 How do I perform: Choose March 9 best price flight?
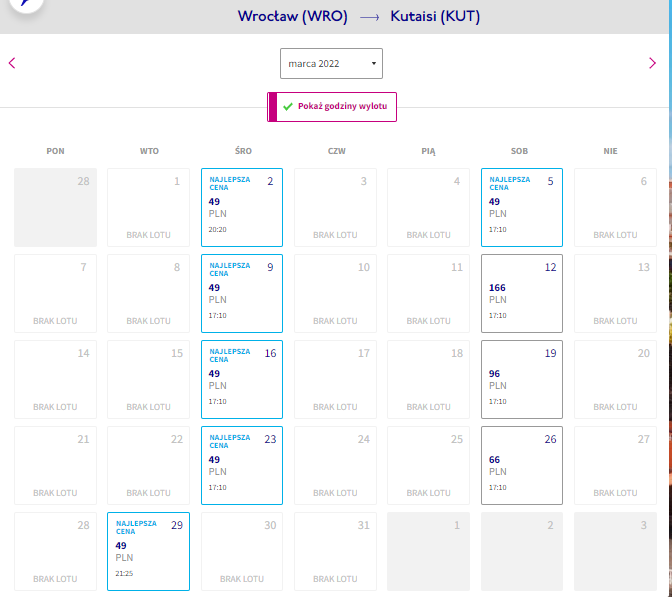[242, 294]
